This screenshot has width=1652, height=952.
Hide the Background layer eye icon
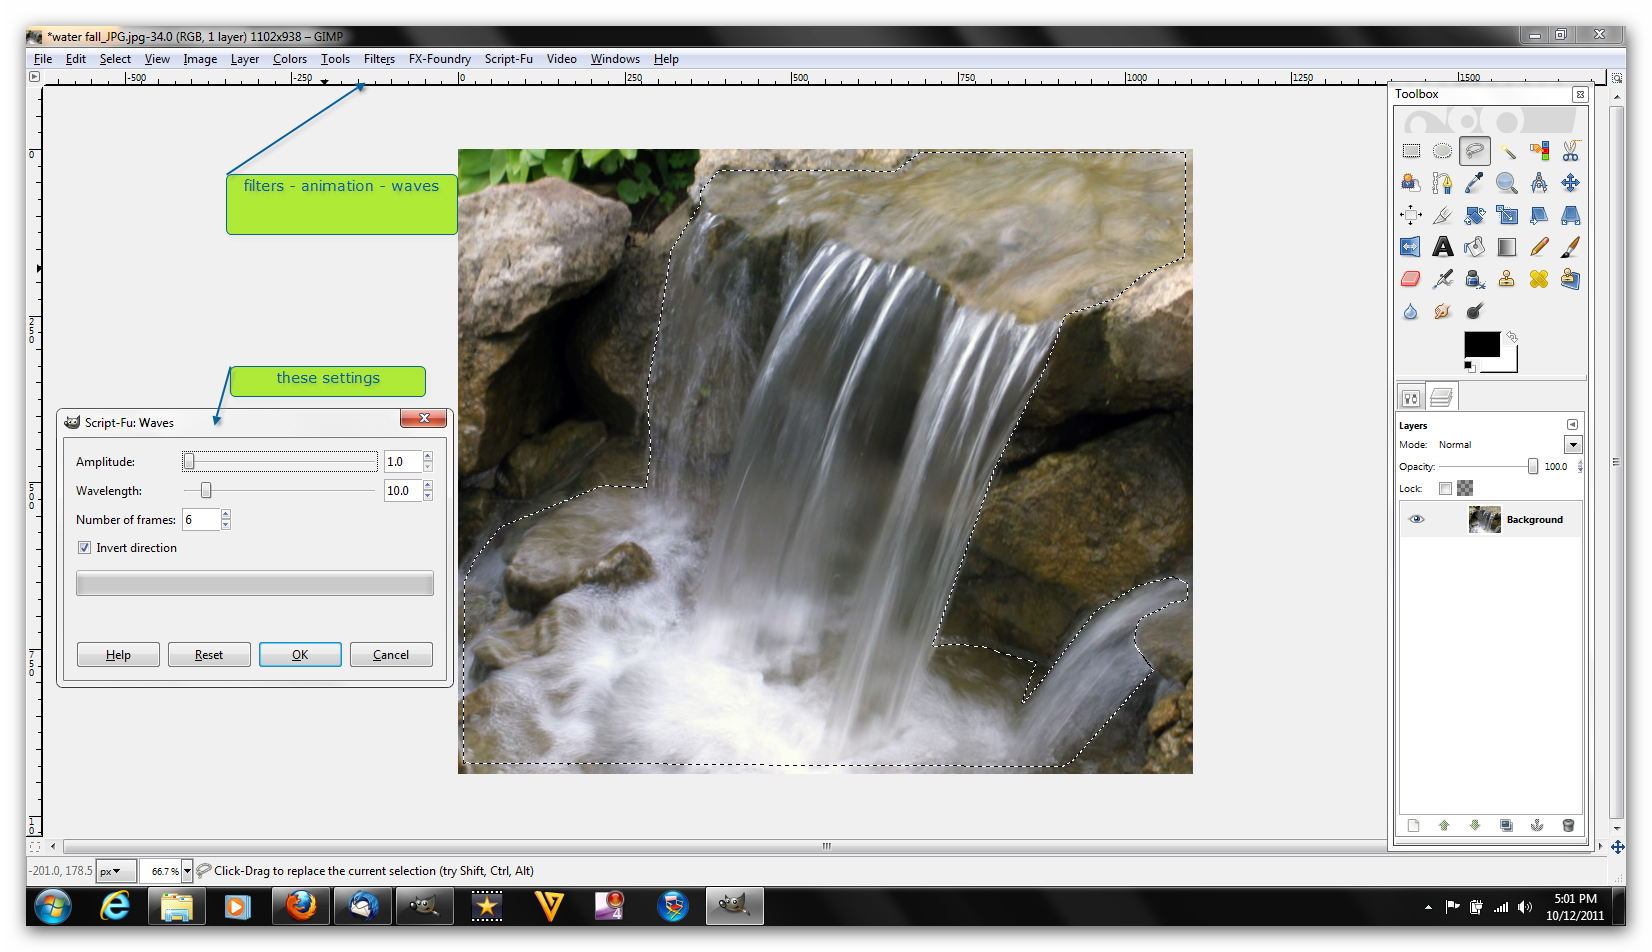[x=1416, y=519]
